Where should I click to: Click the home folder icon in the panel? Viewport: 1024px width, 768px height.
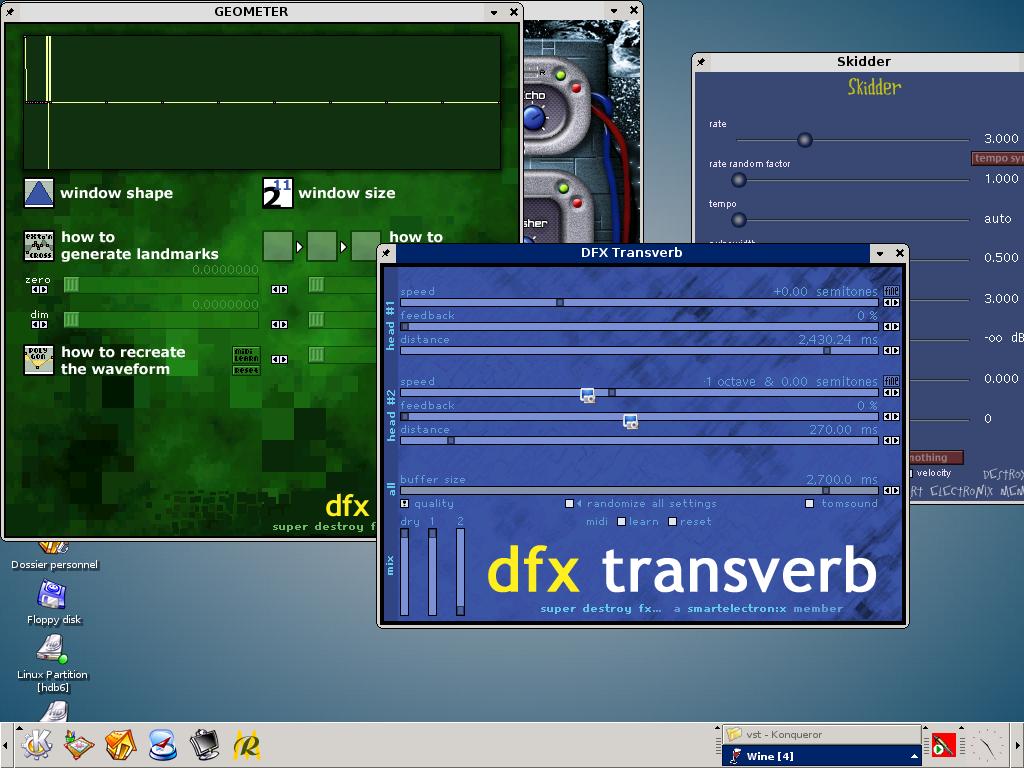(121, 745)
